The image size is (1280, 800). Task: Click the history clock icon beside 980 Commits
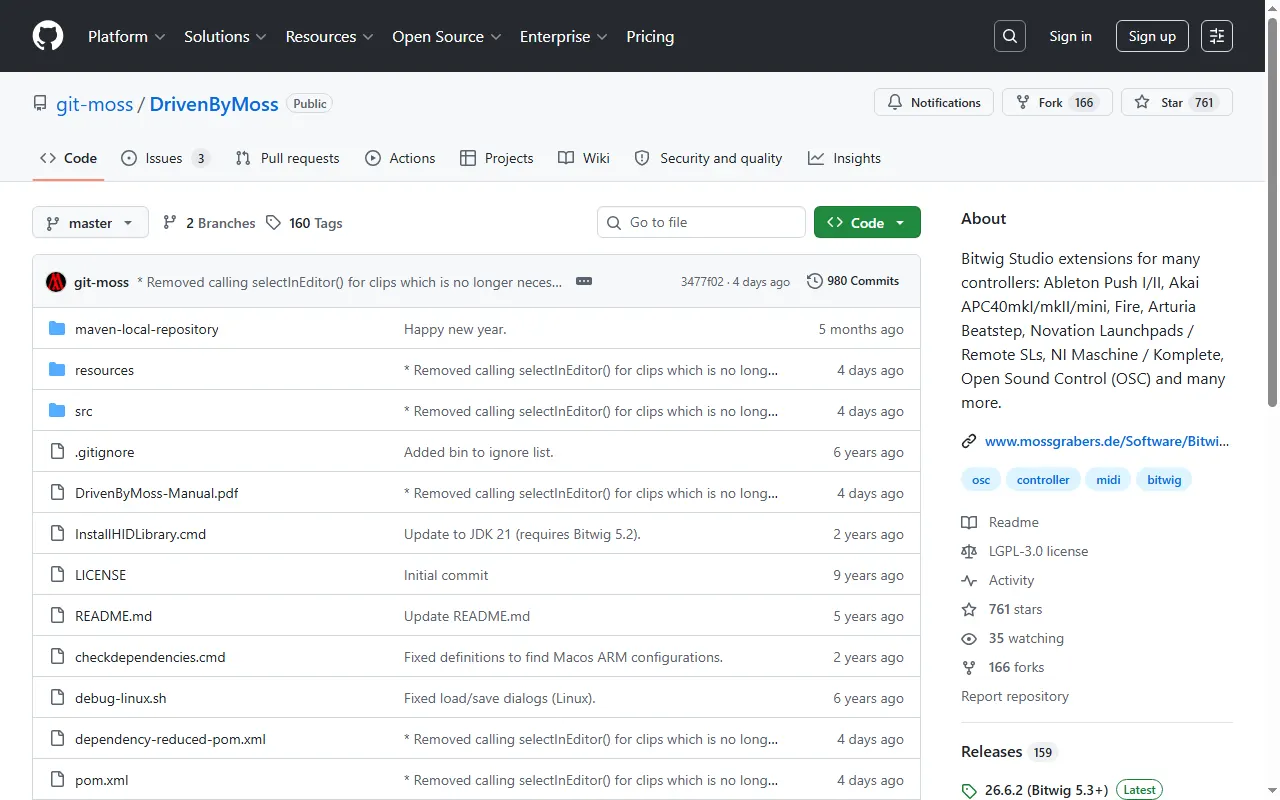point(815,281)
